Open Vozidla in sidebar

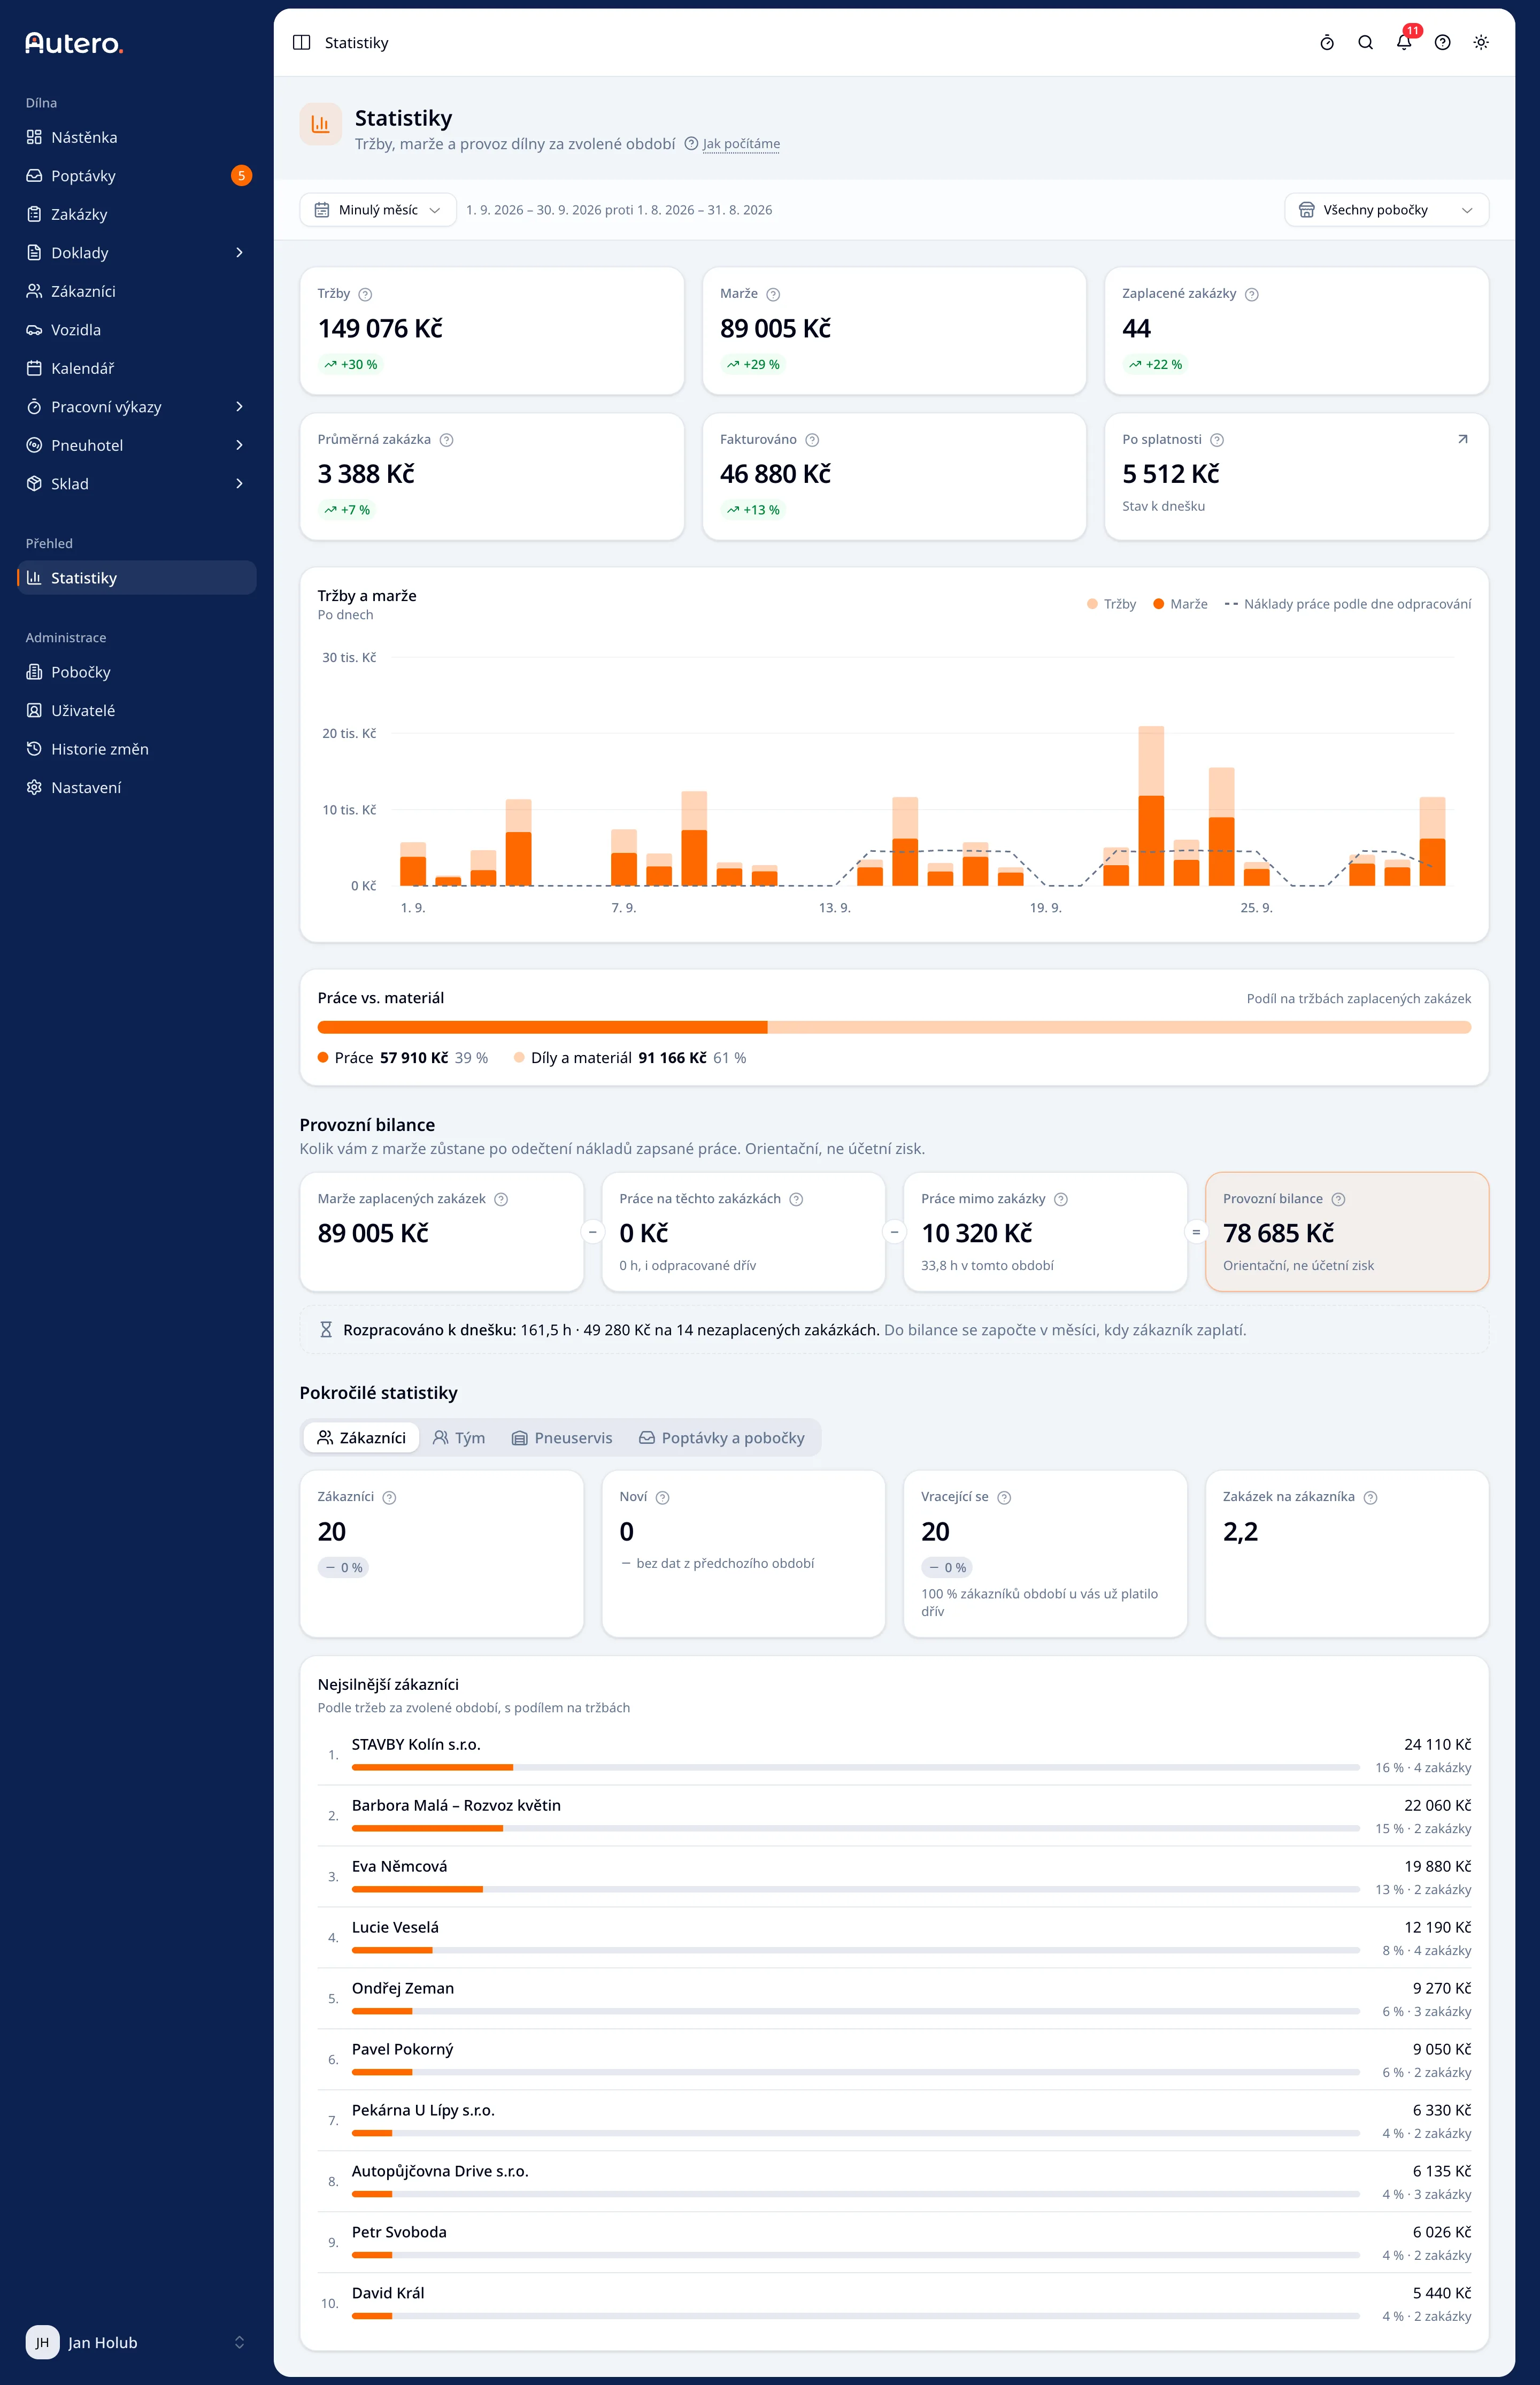(x=137, y=330)
